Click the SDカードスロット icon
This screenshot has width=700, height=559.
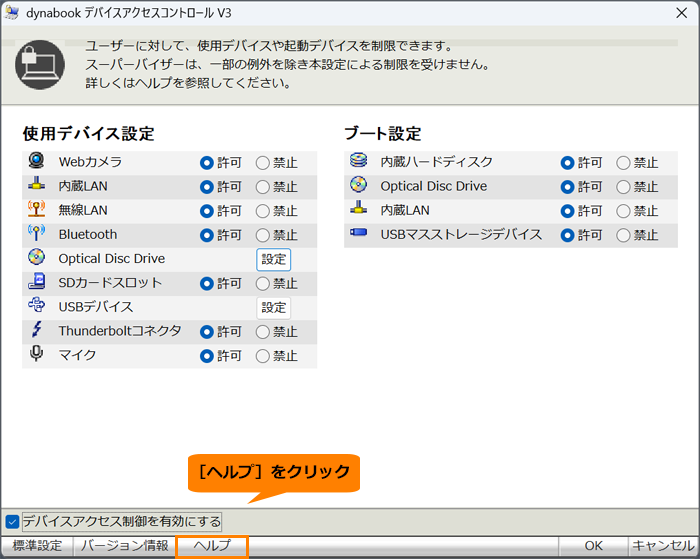(37, 281)
